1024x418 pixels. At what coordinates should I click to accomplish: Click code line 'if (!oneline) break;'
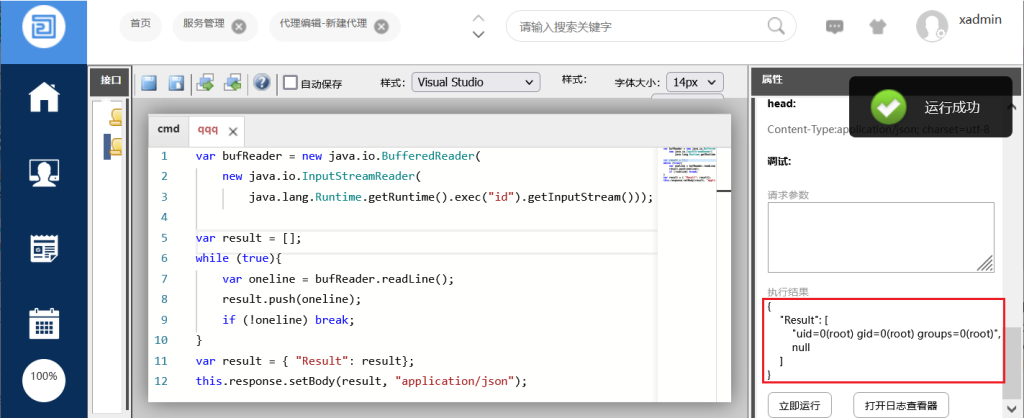click(288, 320)
